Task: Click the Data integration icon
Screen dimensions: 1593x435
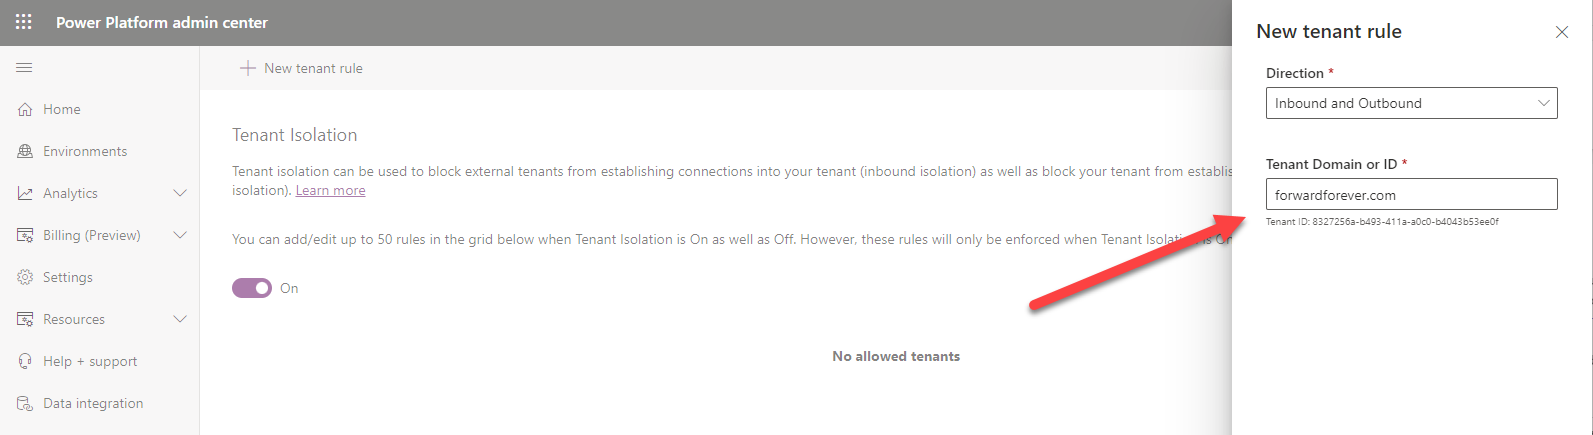Action: point(25,404)
